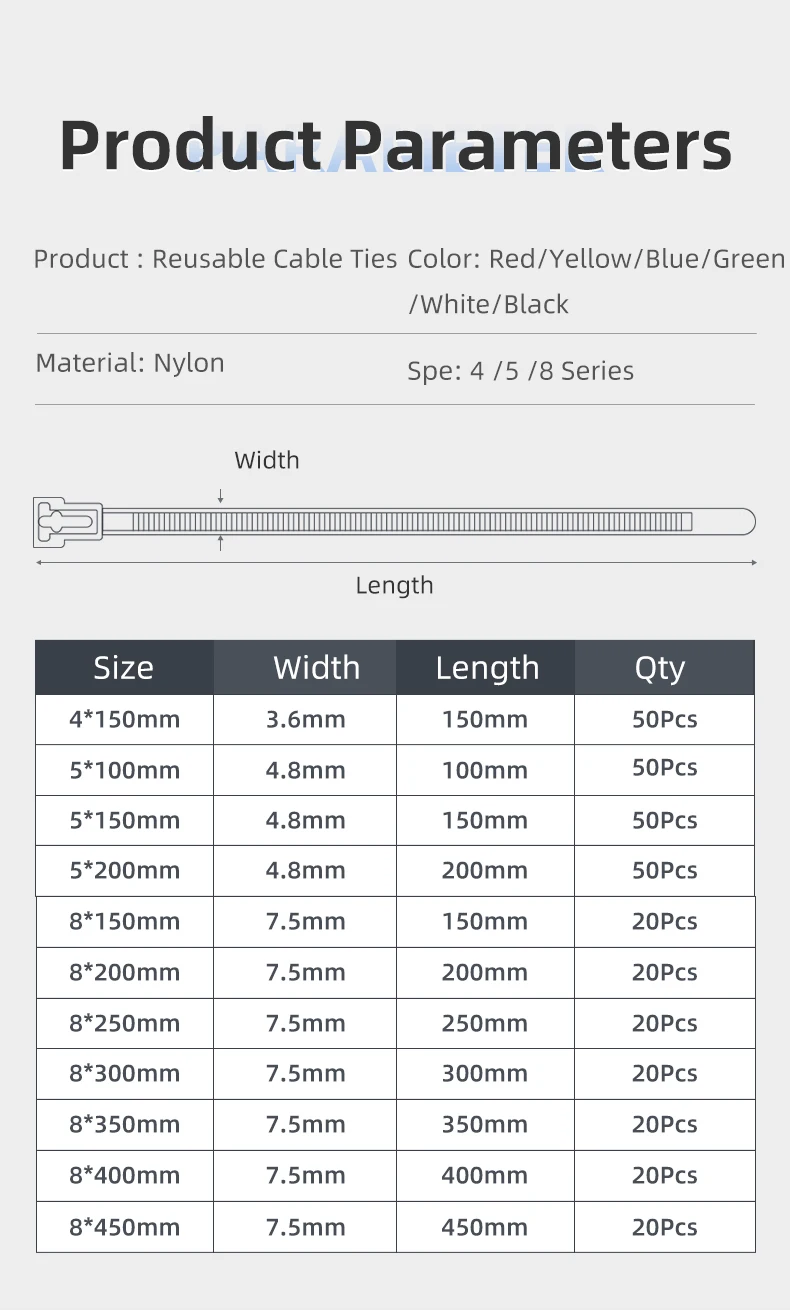Image resolution: width=790 pixels, height=1314 pixels.
Task: Click the cable tie head illustration
Action: pyautogui.click(x=68, y=521)
